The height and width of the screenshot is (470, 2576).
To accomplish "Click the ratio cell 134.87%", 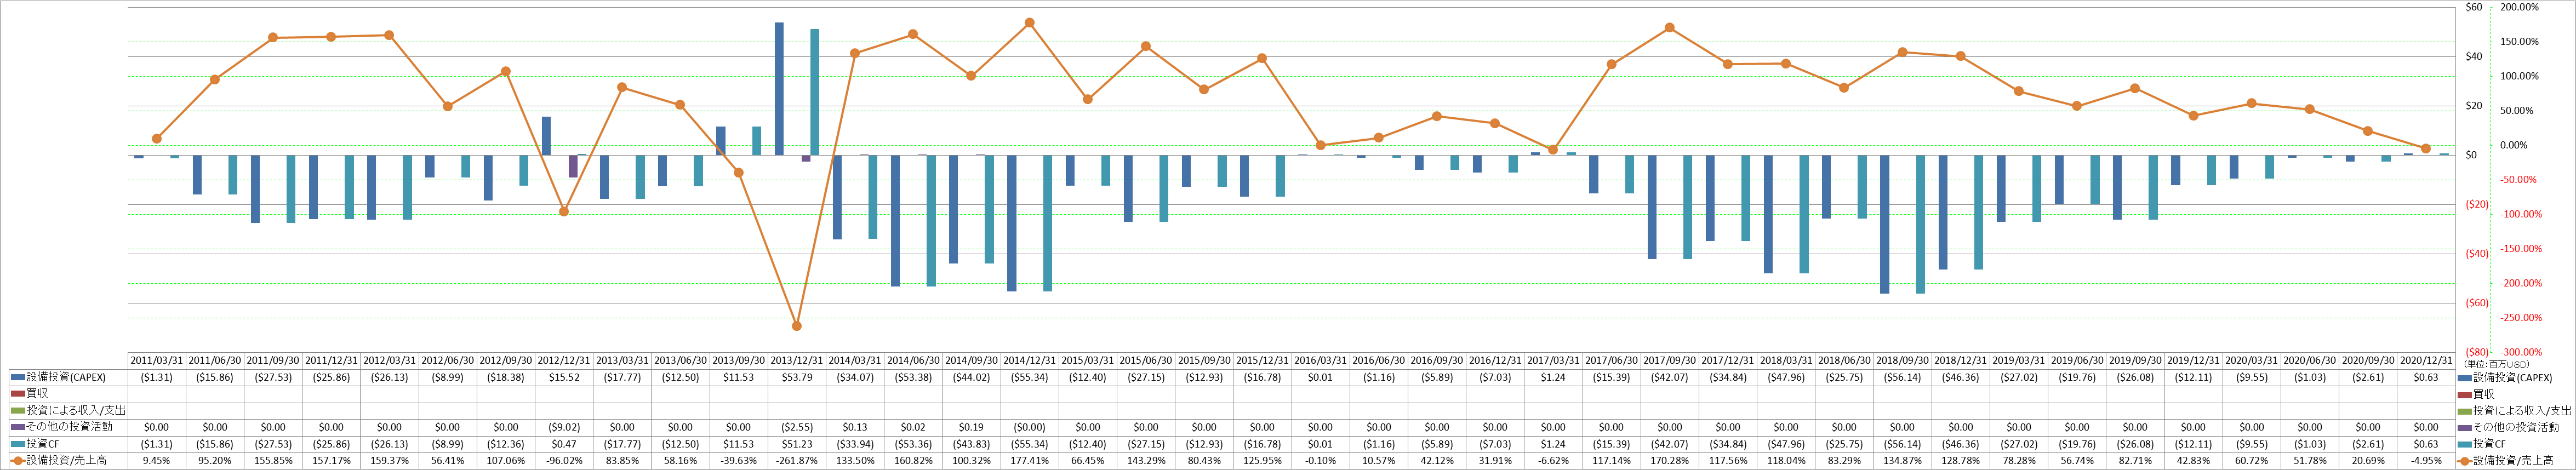I will 1902,461.
